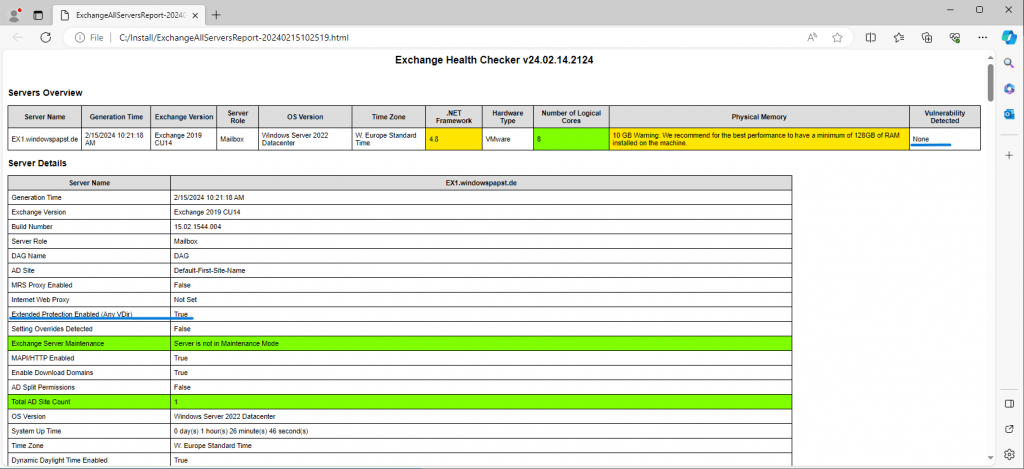Viewport: 1024px width, 469px height.
Task: Toggle sidebar visibility icon
Action: [x=1009, y=404]
